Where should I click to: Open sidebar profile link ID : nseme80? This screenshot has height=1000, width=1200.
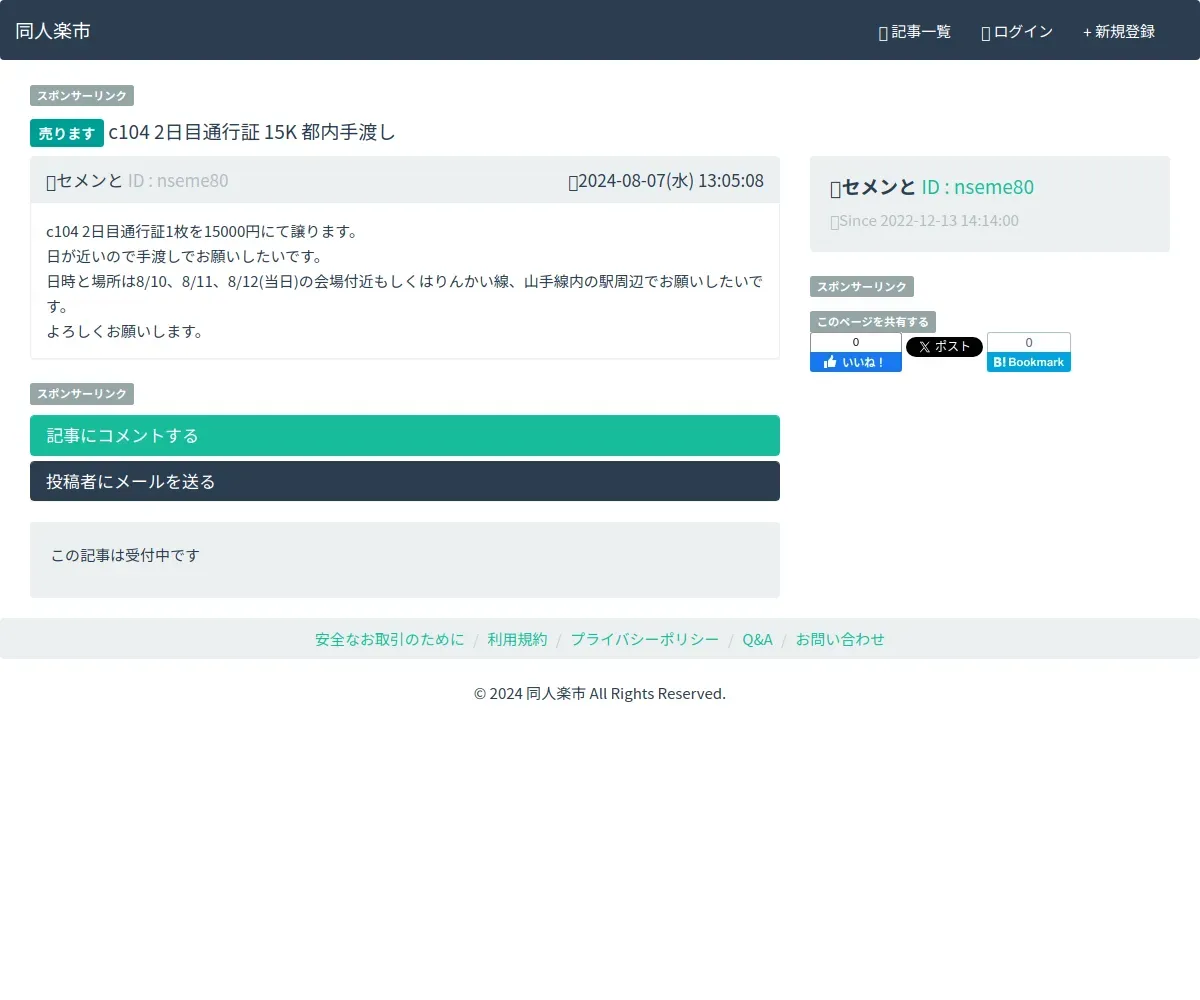click(977, 187)
